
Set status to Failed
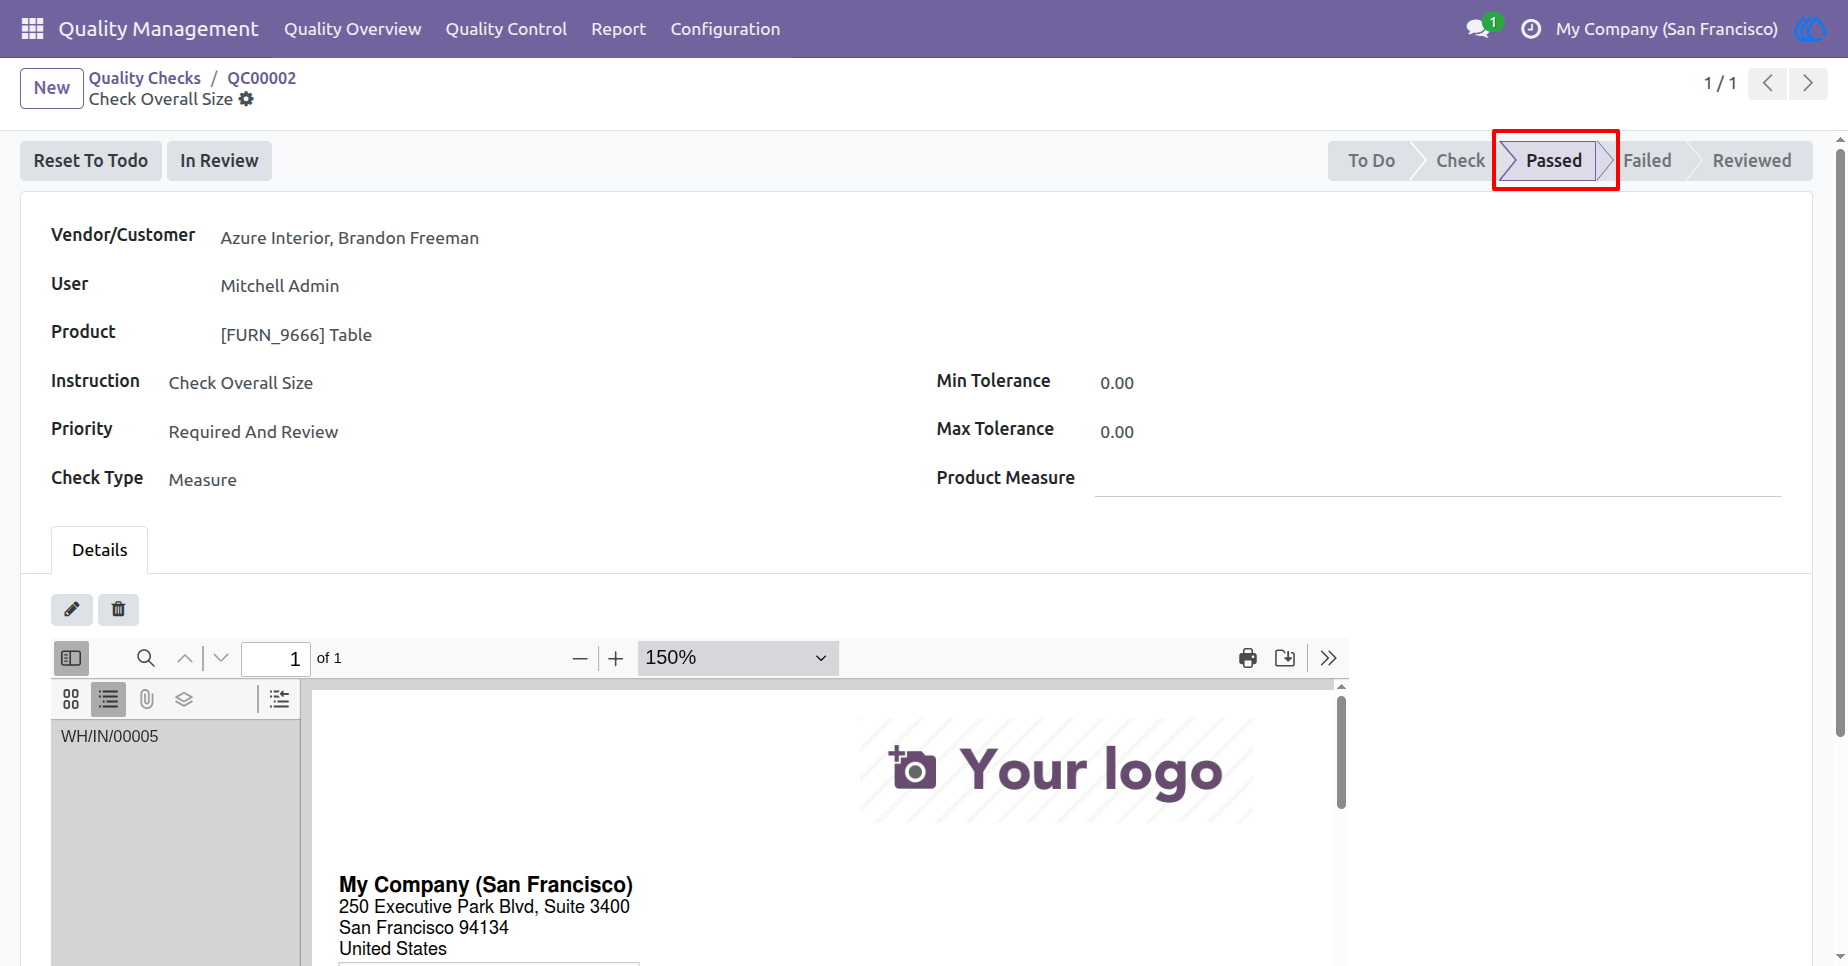(x=1647, y=161)
